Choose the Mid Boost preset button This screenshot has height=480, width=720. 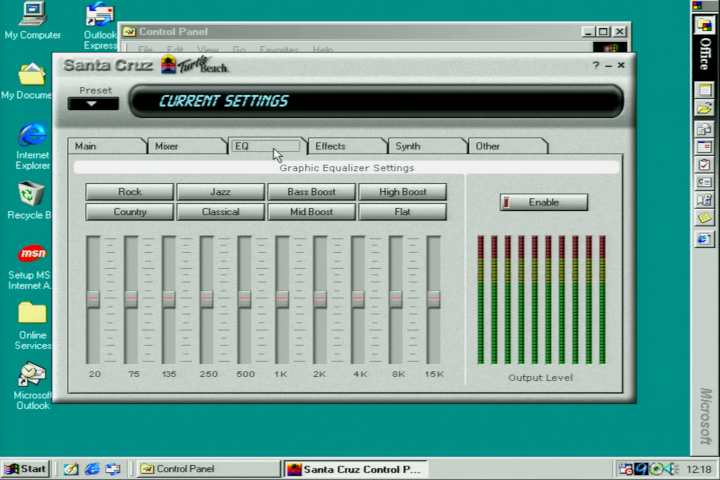311,212
